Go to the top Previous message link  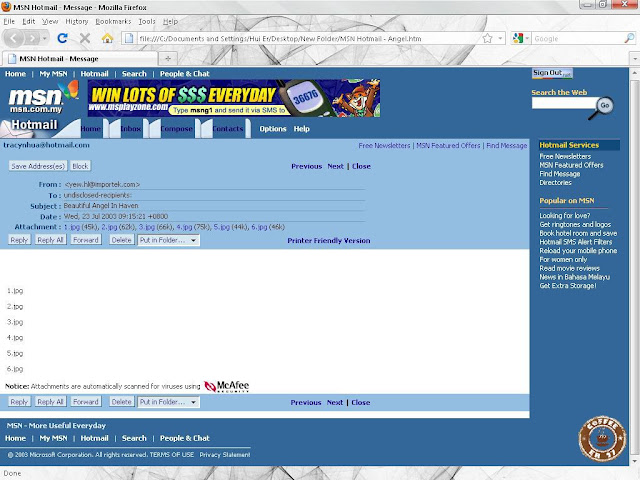pos(307,166)
